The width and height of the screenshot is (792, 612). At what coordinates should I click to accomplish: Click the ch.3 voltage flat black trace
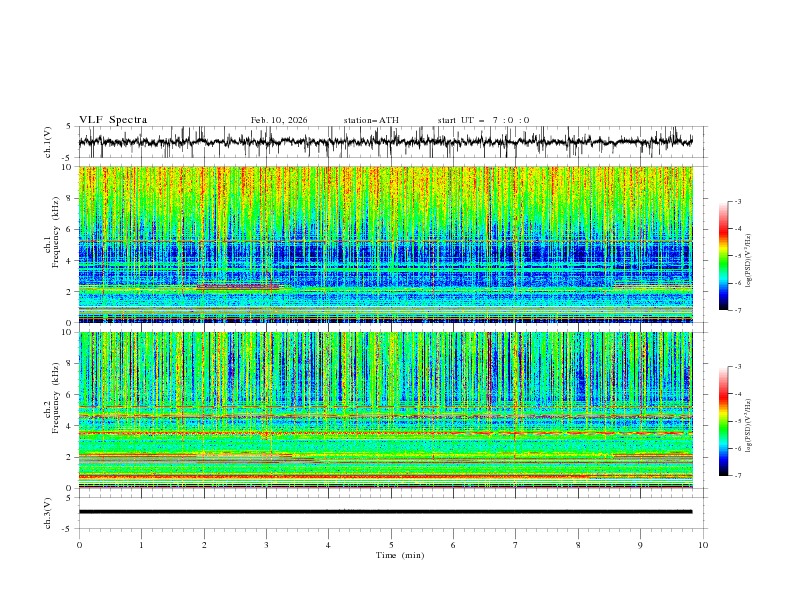[x=385, y=511]
